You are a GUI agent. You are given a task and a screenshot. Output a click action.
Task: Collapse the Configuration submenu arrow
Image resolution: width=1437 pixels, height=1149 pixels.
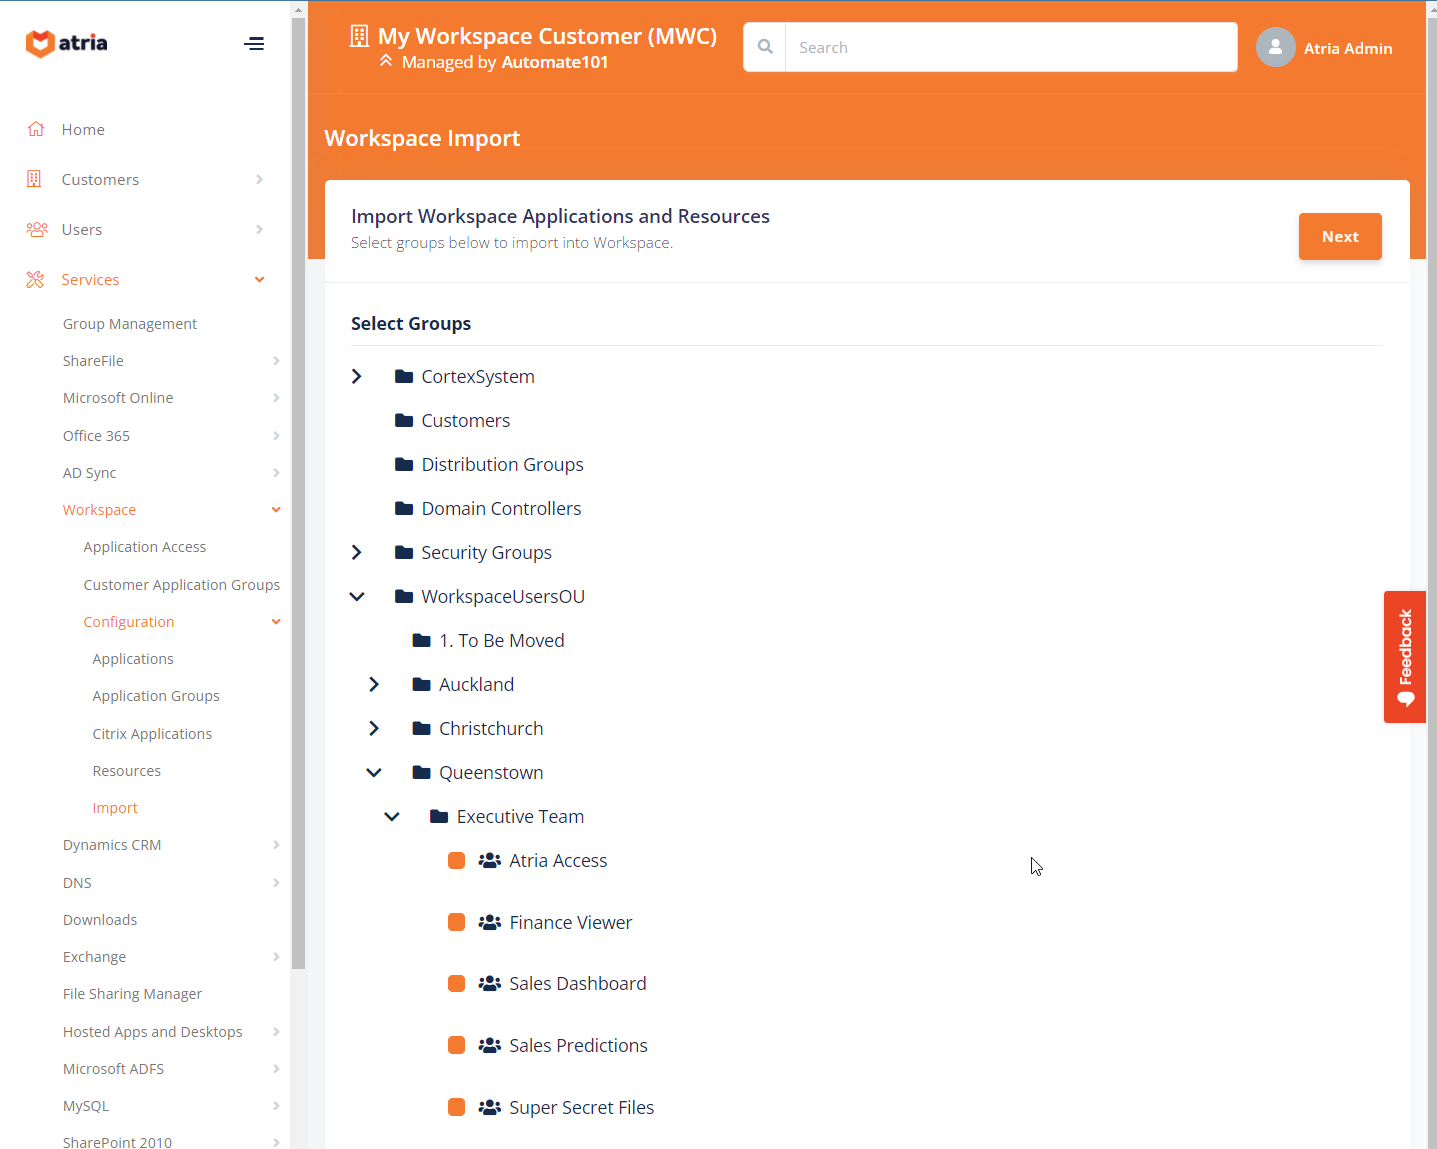pyautogui.click(x=276, y=622)
